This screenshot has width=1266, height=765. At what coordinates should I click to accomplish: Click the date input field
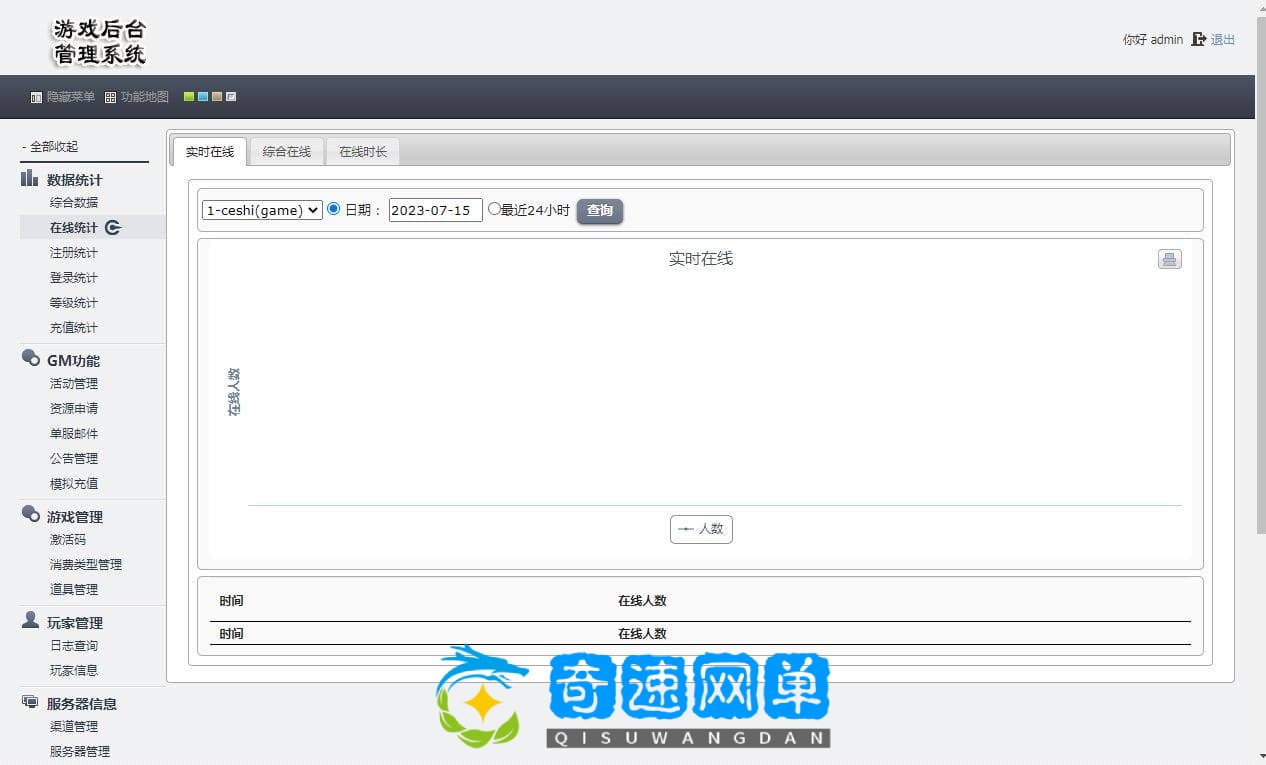pyautogui.click(x=435, y=210)
